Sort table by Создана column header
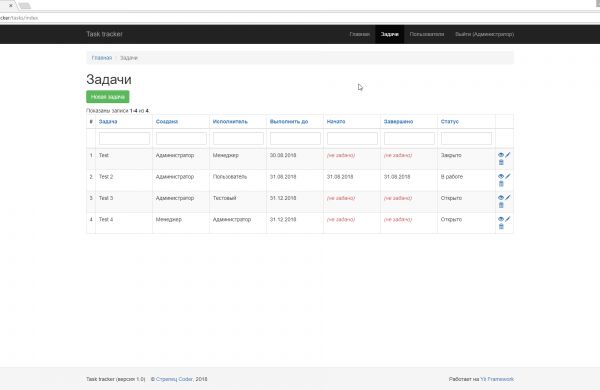Screen dimensions: 600x390 click(167, 122)
